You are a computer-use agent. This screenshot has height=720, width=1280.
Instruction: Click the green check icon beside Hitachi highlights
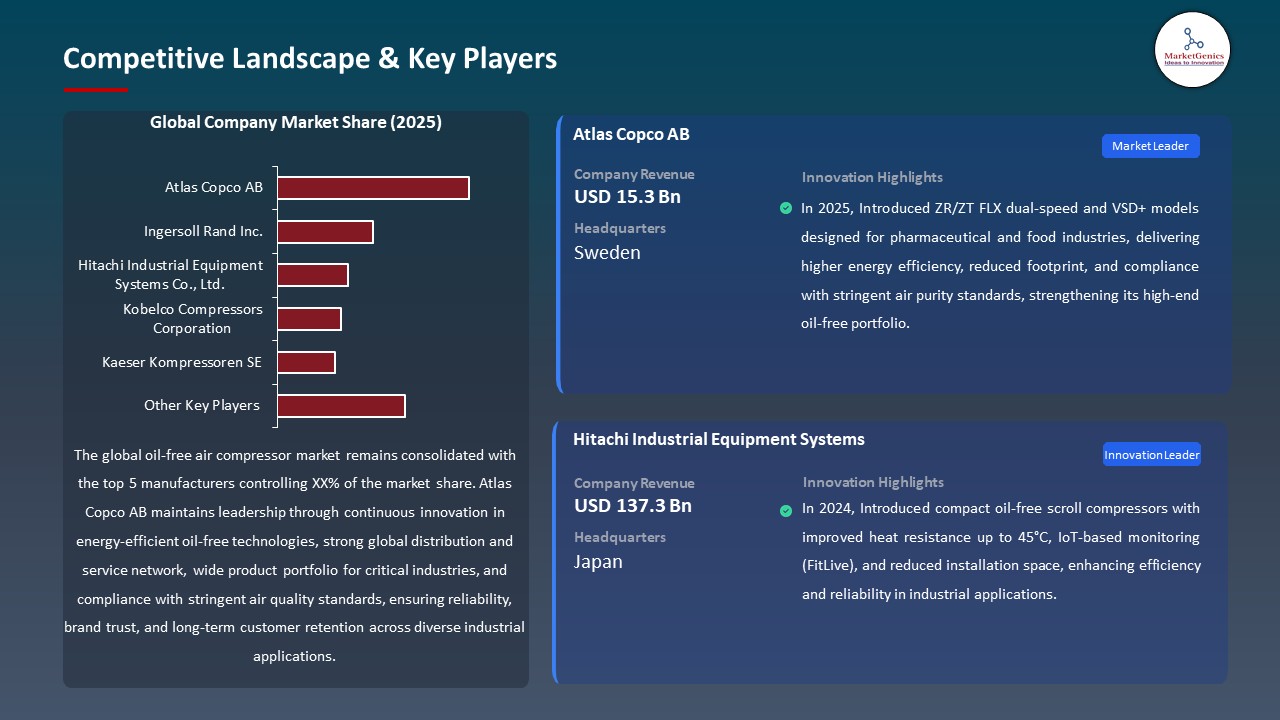786,511
